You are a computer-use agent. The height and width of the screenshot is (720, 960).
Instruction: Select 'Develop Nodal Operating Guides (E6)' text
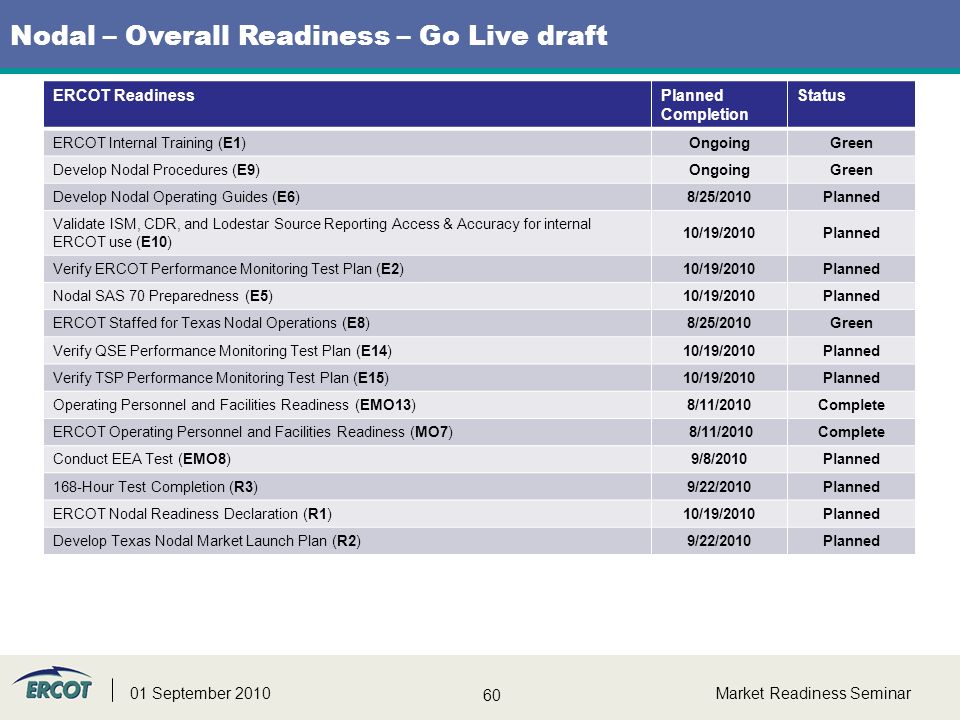point(176,197)
